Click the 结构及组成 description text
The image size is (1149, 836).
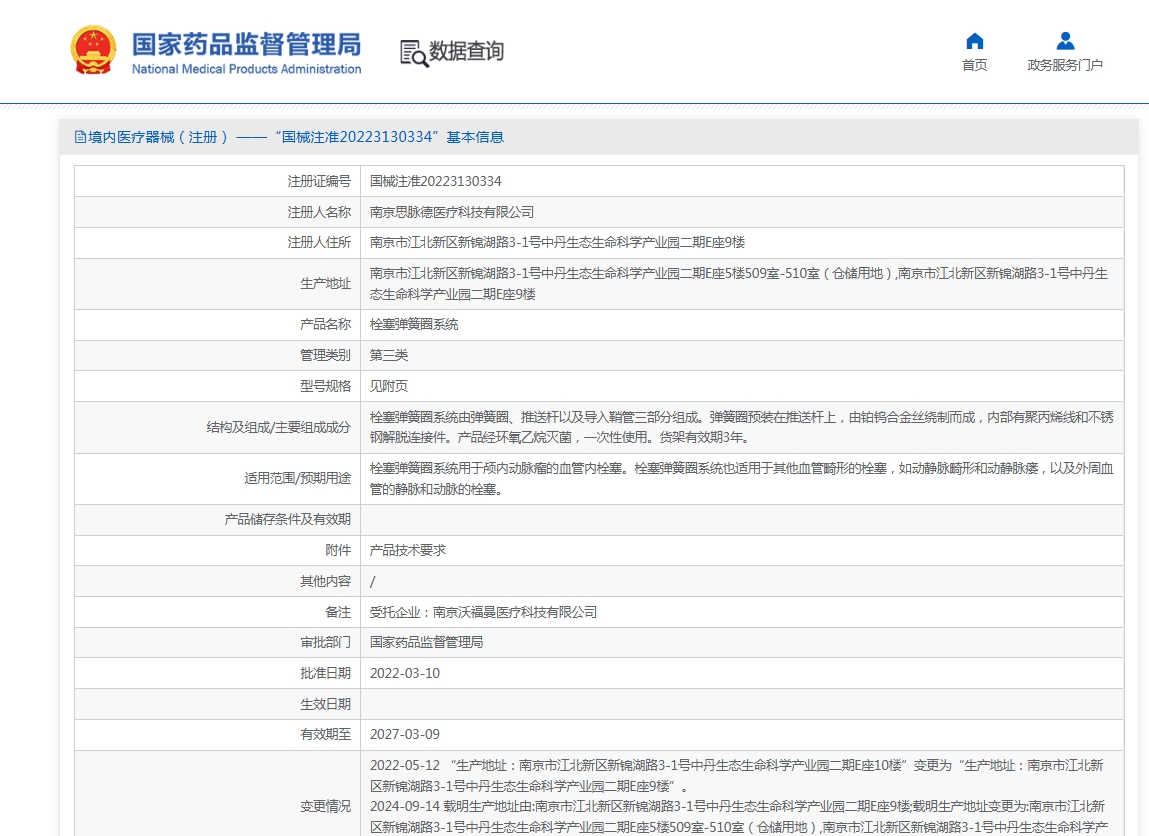click(x=741, y=427)
